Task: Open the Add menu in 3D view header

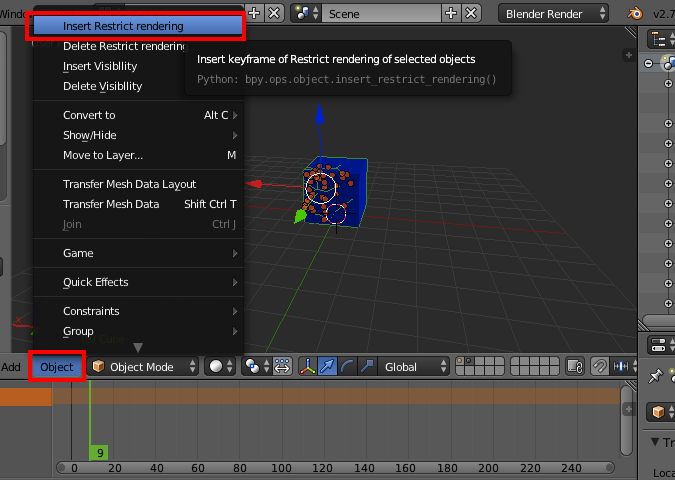Action: (x=11, y=367)
